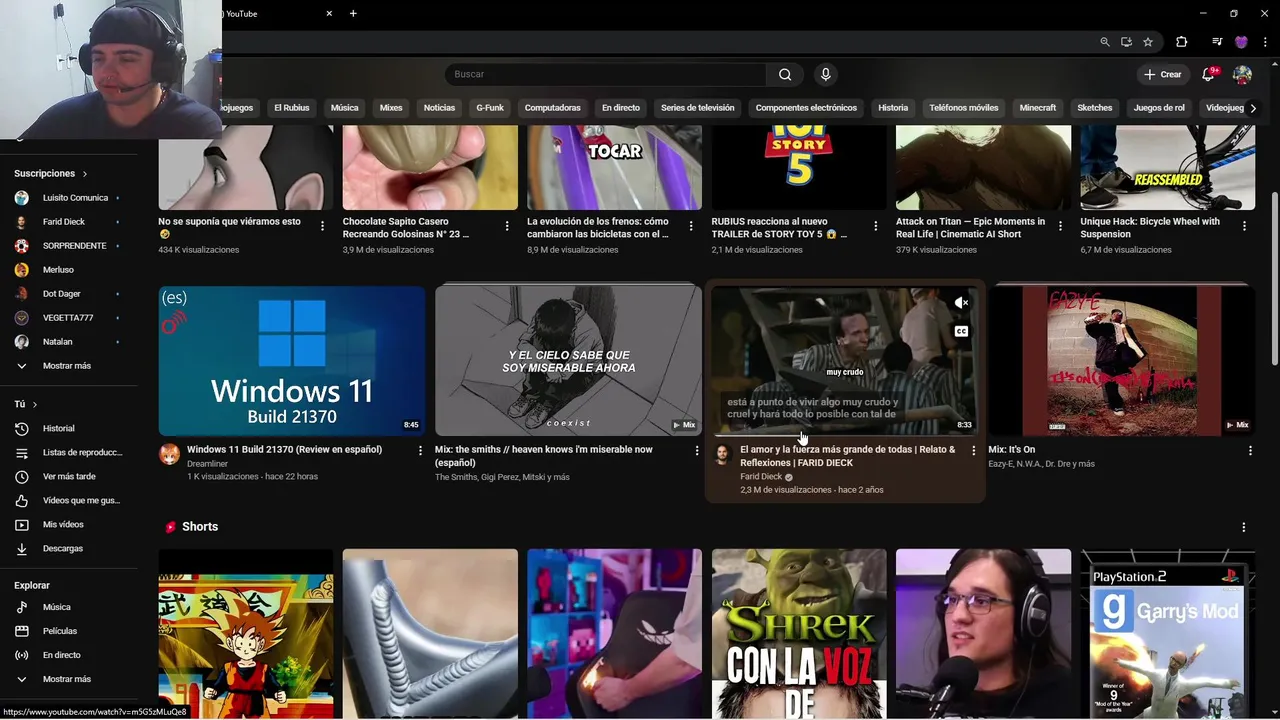
Task: Open options for Attack on Titan video
Action: tap(1060, 227)
